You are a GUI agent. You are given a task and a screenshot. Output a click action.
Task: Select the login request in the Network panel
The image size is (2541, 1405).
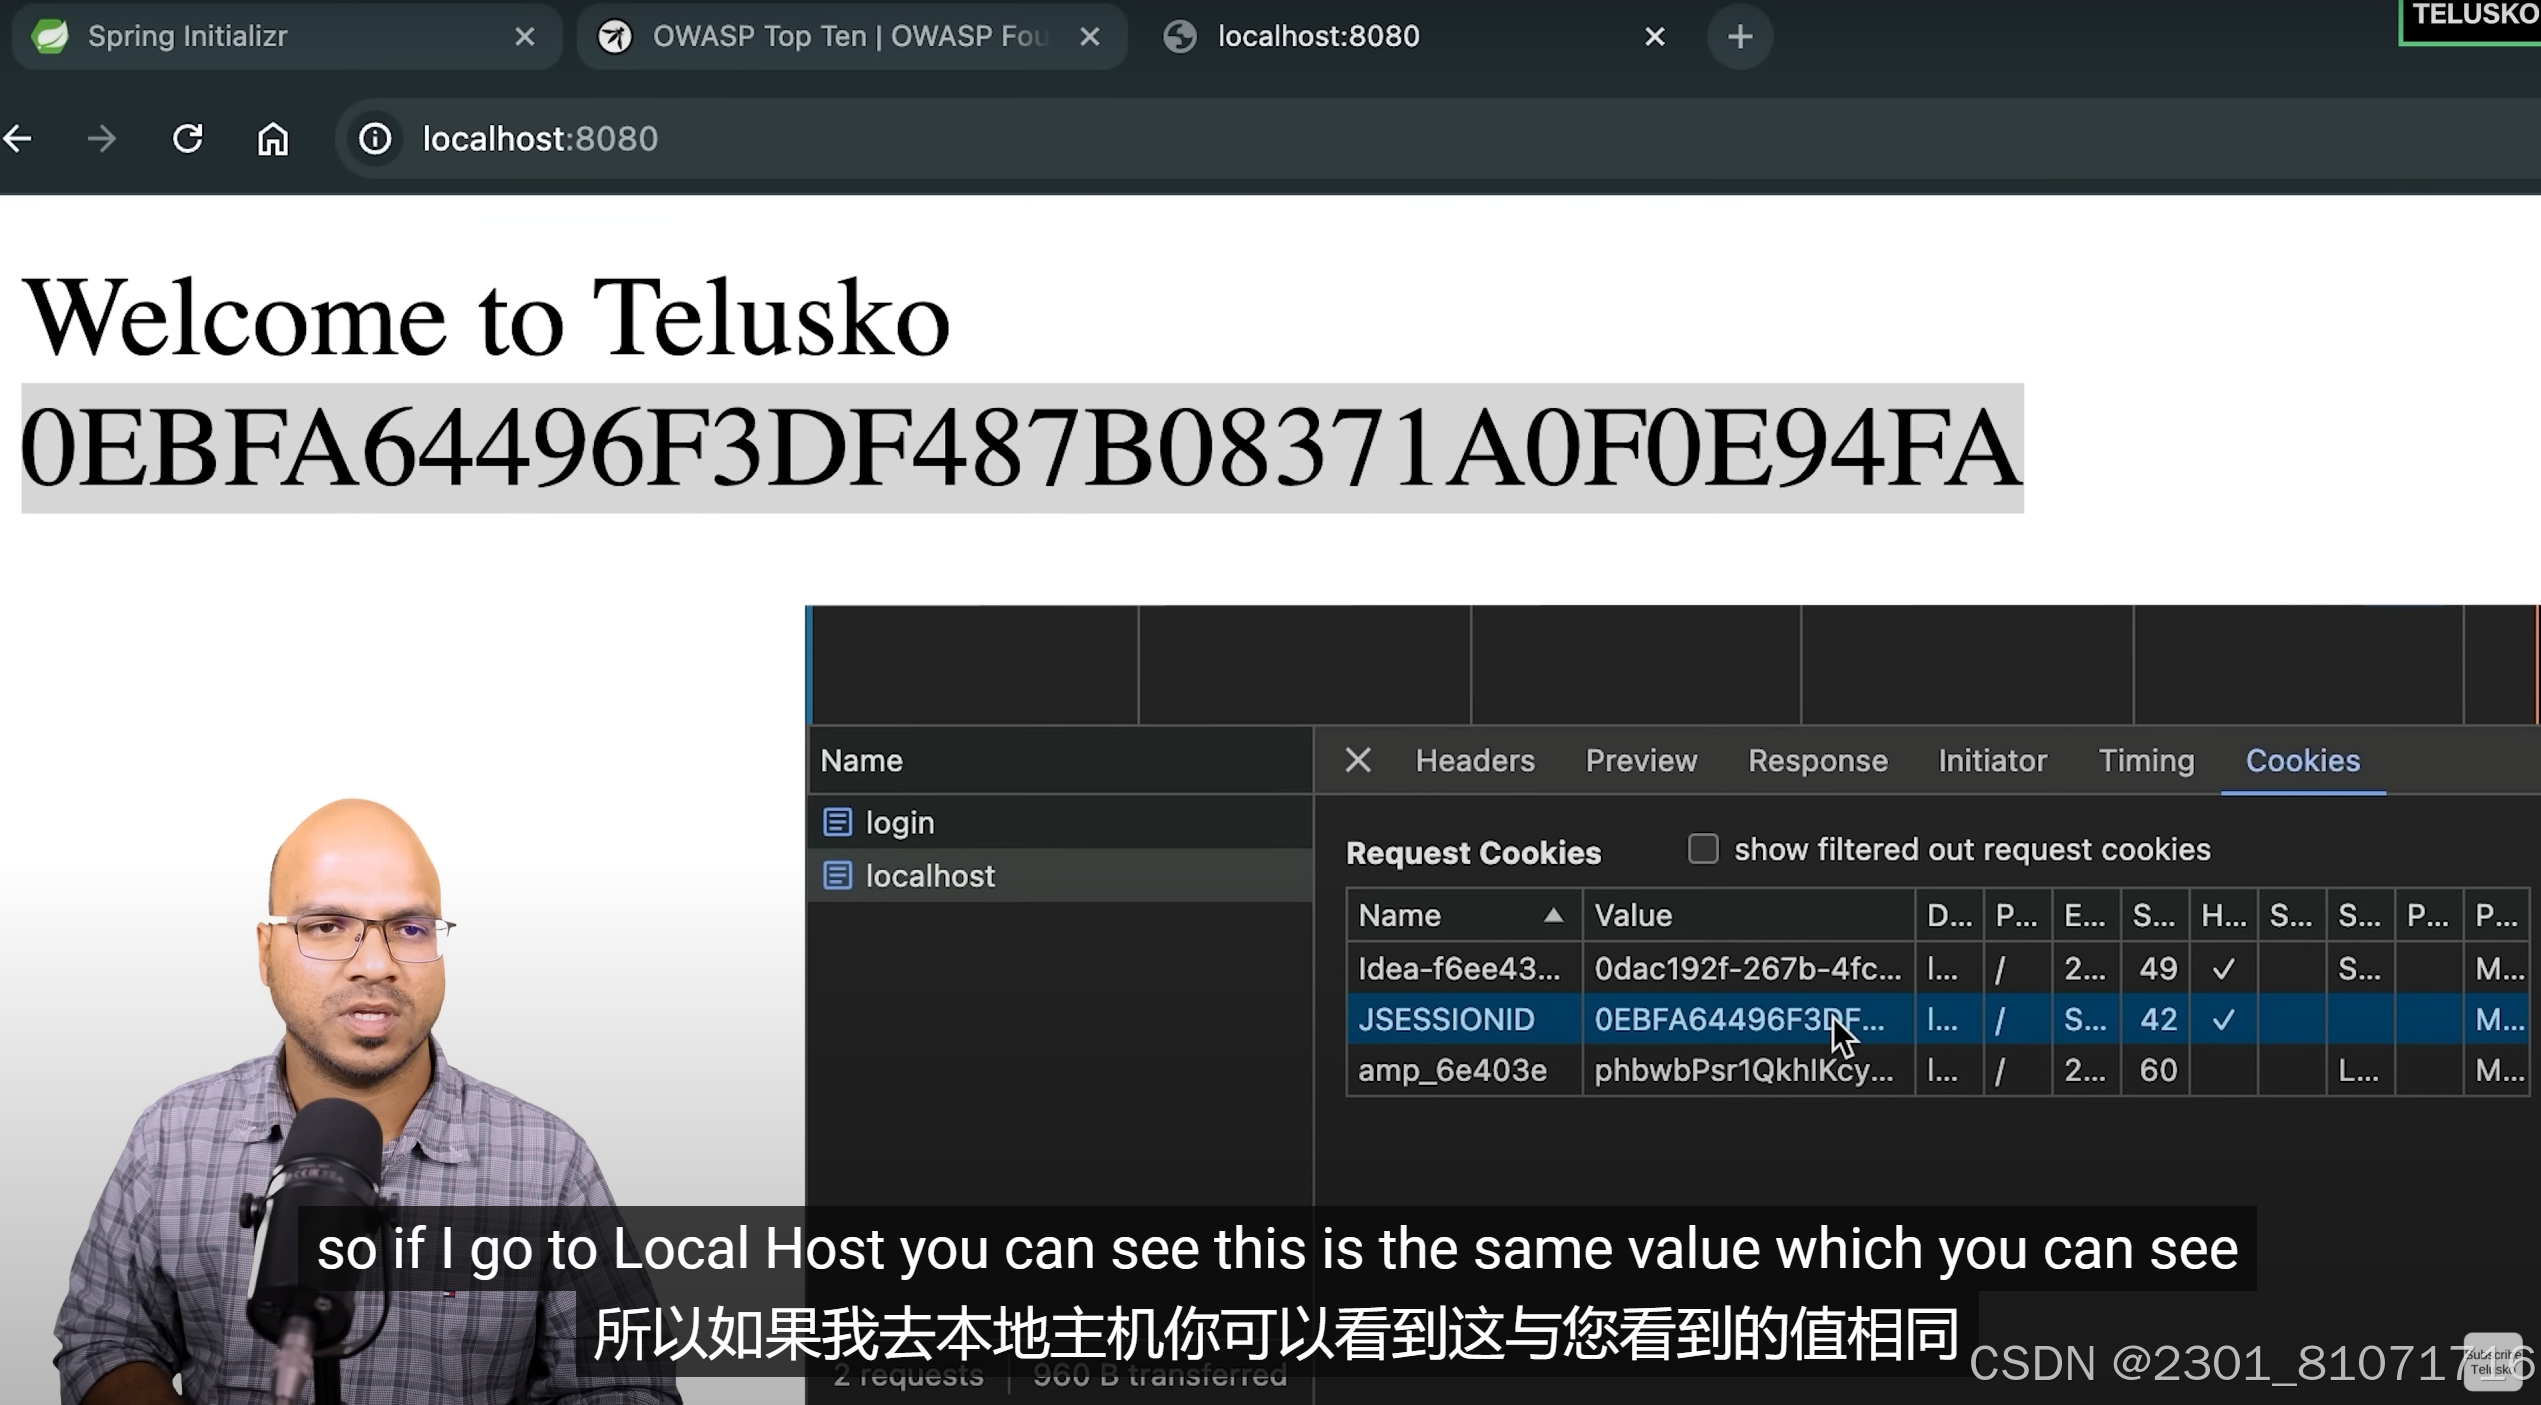pyautogui.click(x=898, y=821)
